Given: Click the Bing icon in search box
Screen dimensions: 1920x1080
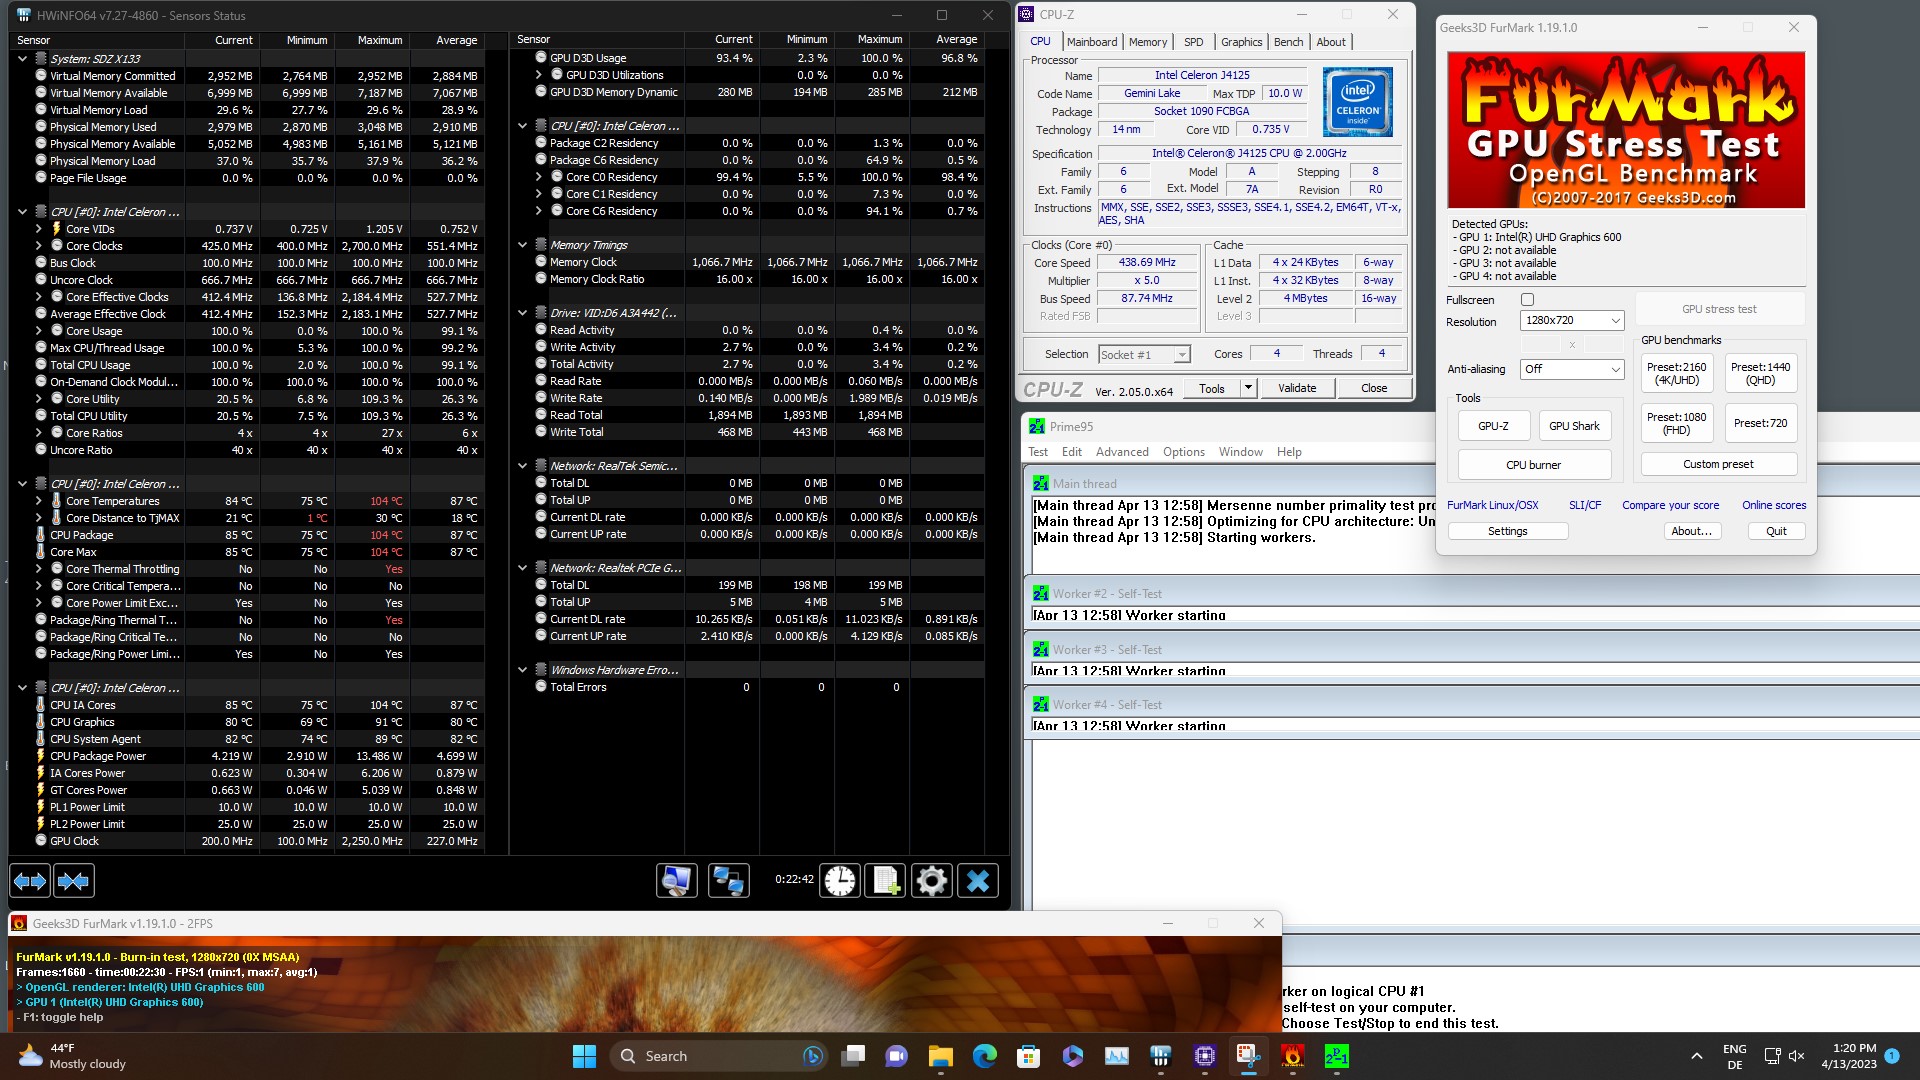Looking at the screenshot, I should point(812,1056).
